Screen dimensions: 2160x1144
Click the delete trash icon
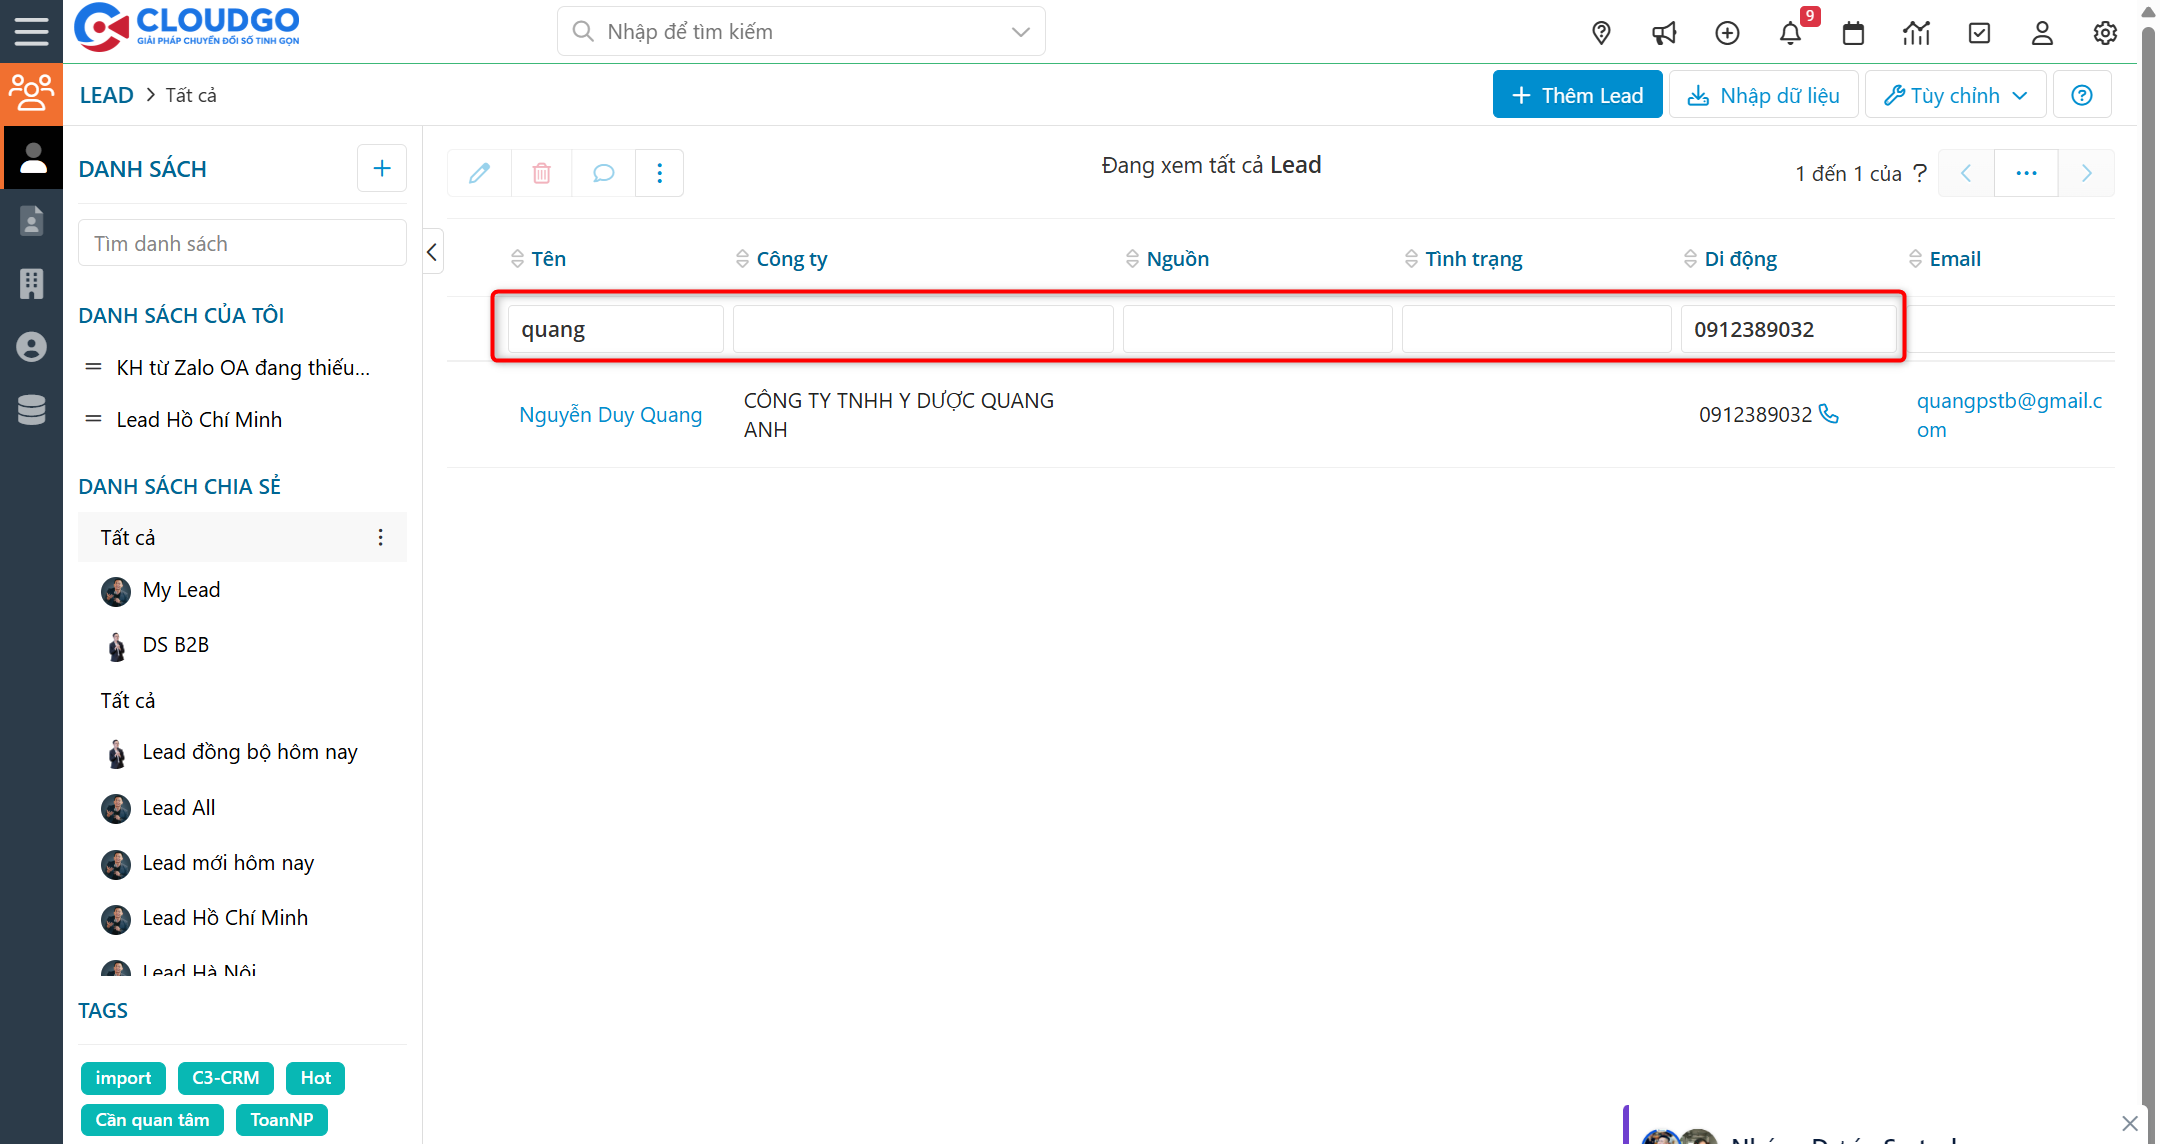click(541, 172)
